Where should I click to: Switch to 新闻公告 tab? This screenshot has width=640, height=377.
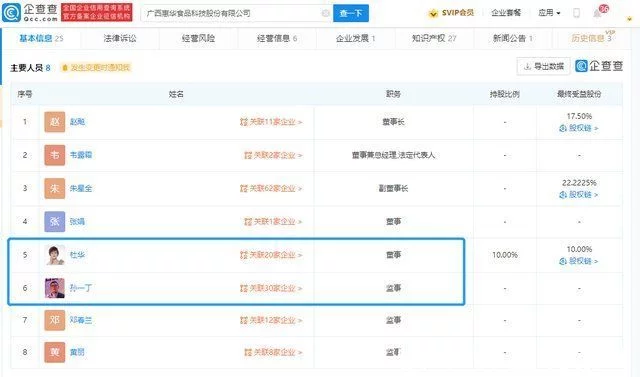coord(512,38)
